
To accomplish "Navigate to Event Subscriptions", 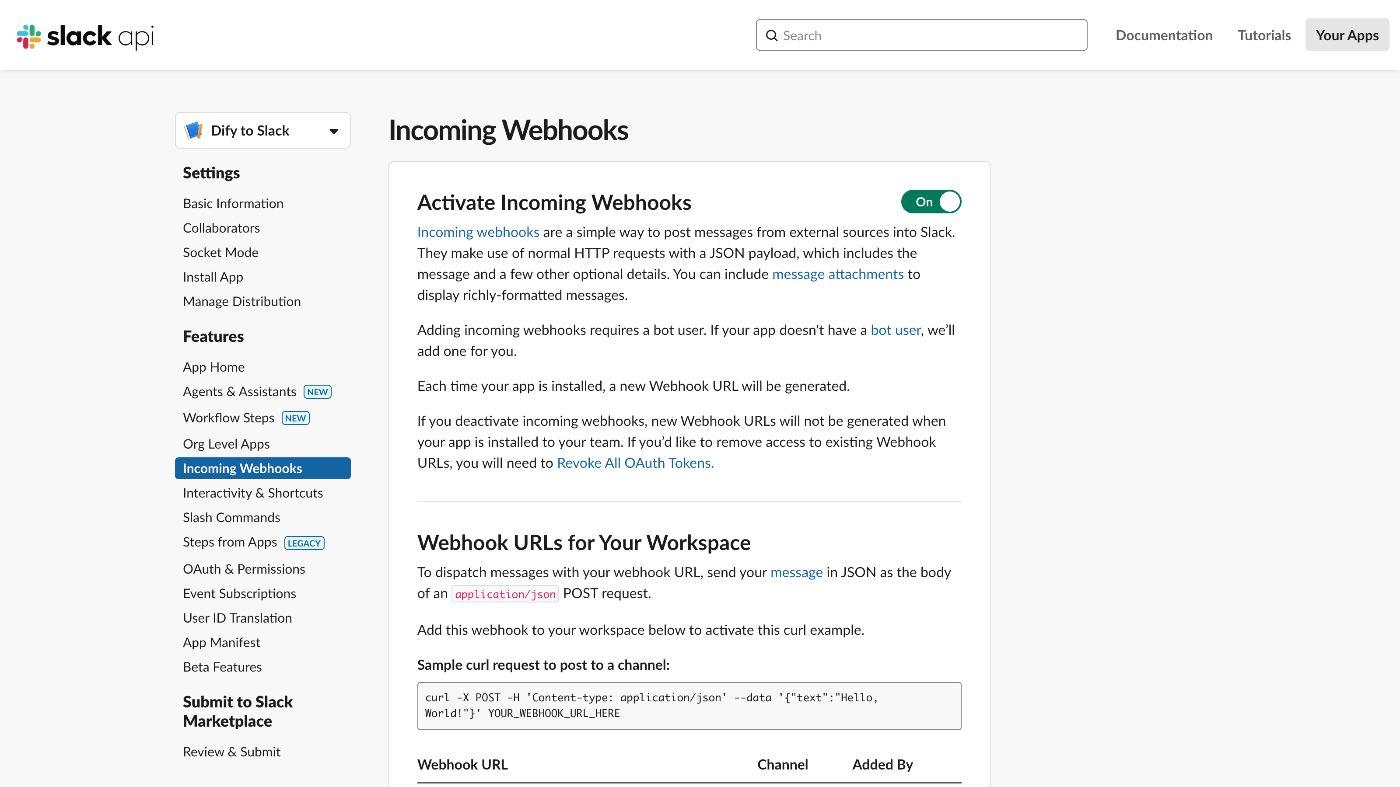I will 240,594.
